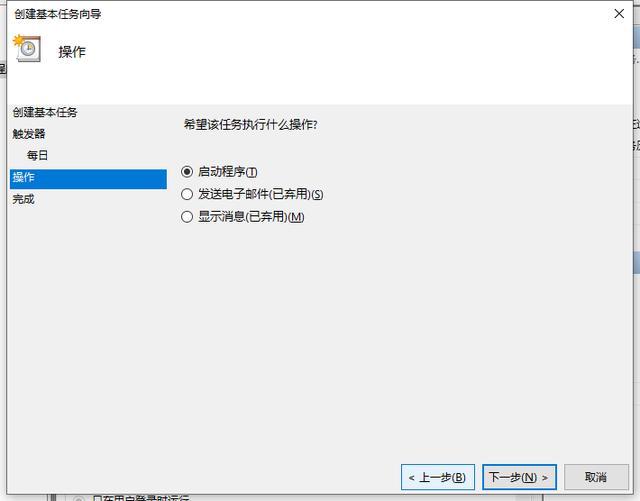The image size is (640, 501).
Task: Cancel the wizard via 取消 button
Action: (596, 477)
